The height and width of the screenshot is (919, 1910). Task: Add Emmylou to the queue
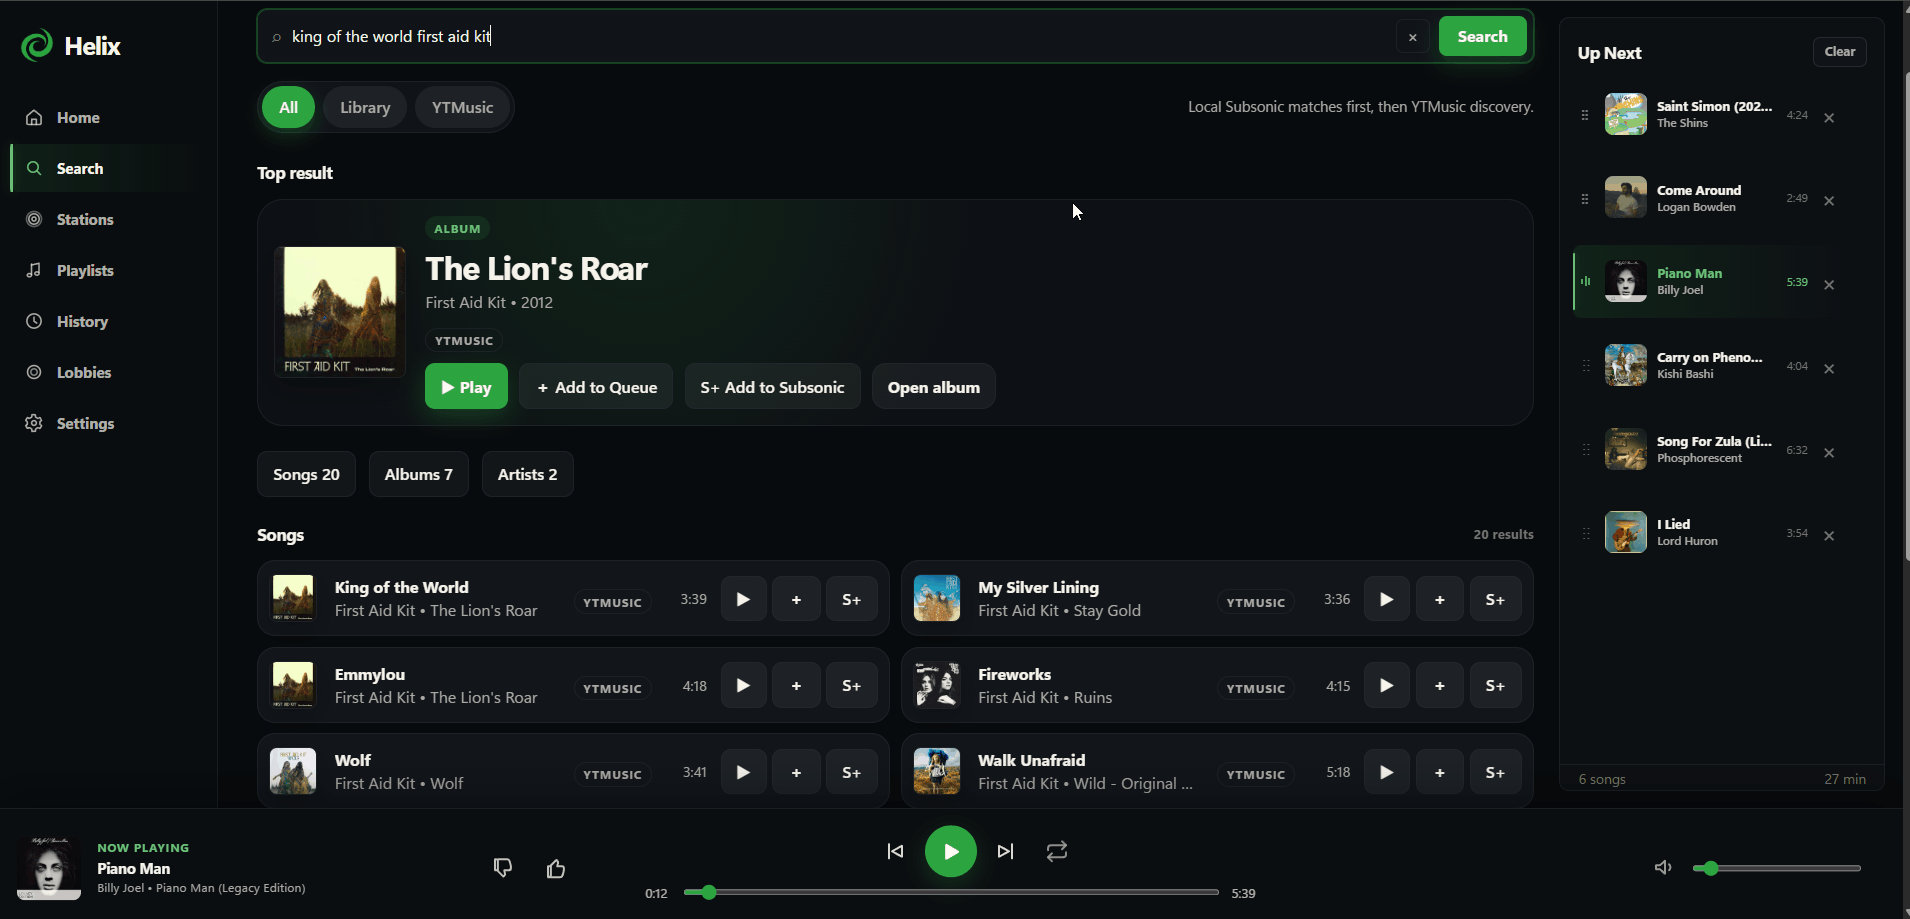tap(796, 686)
